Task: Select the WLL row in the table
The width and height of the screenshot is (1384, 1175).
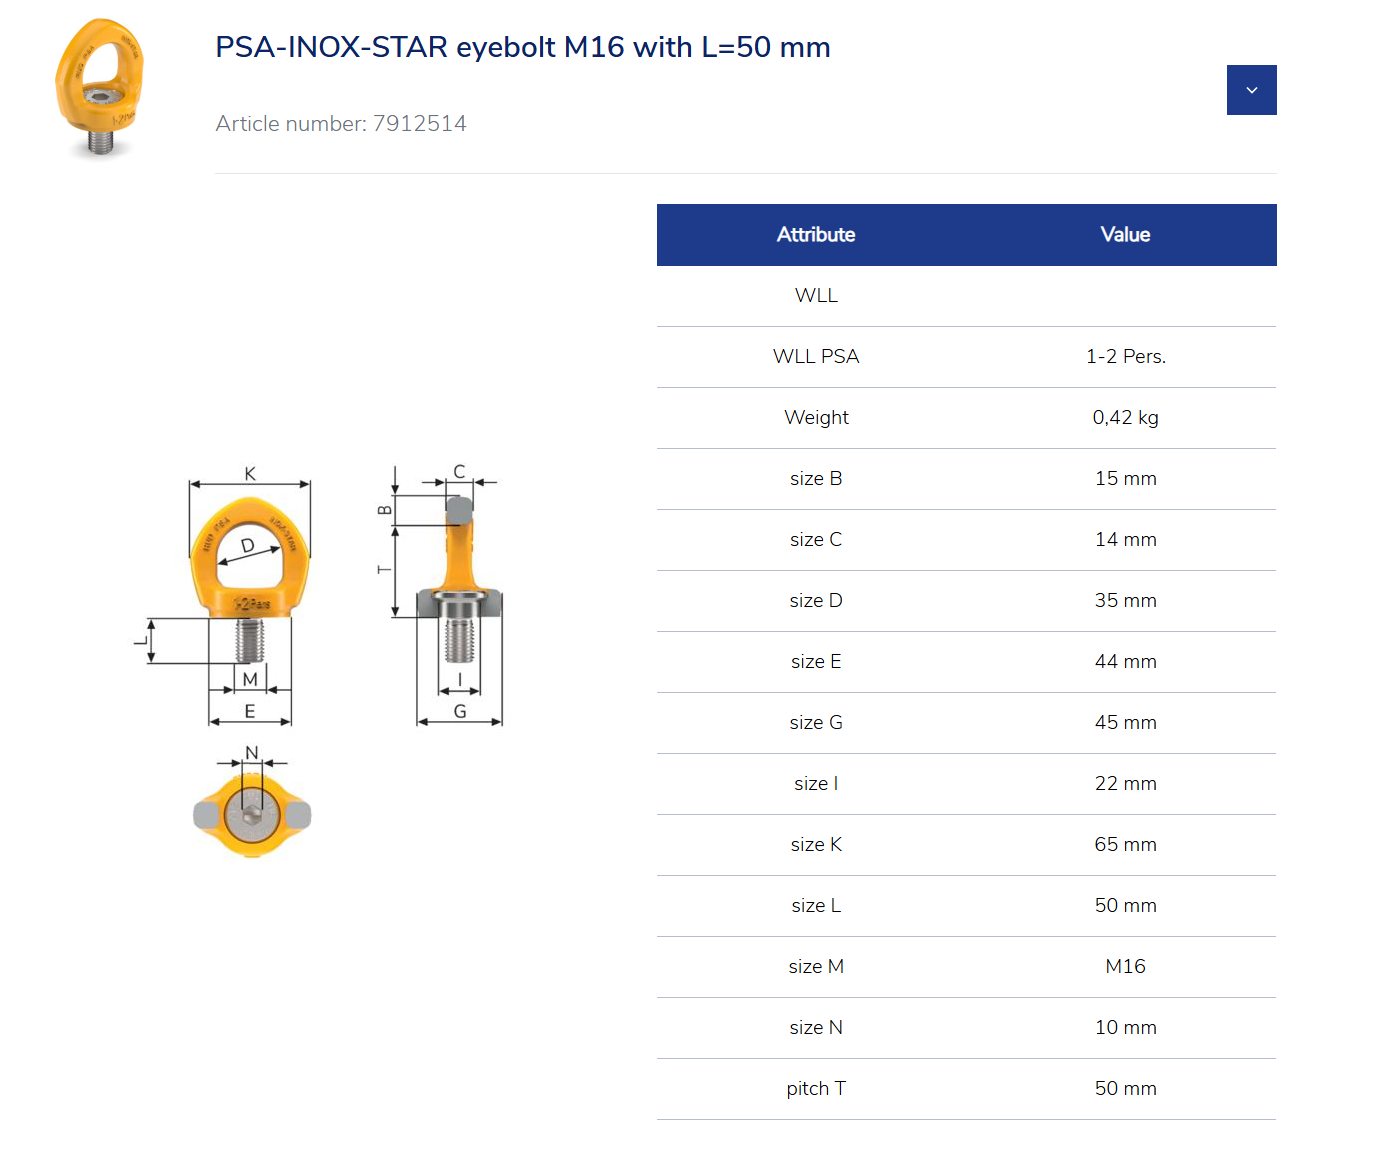Action: [816, 295]
